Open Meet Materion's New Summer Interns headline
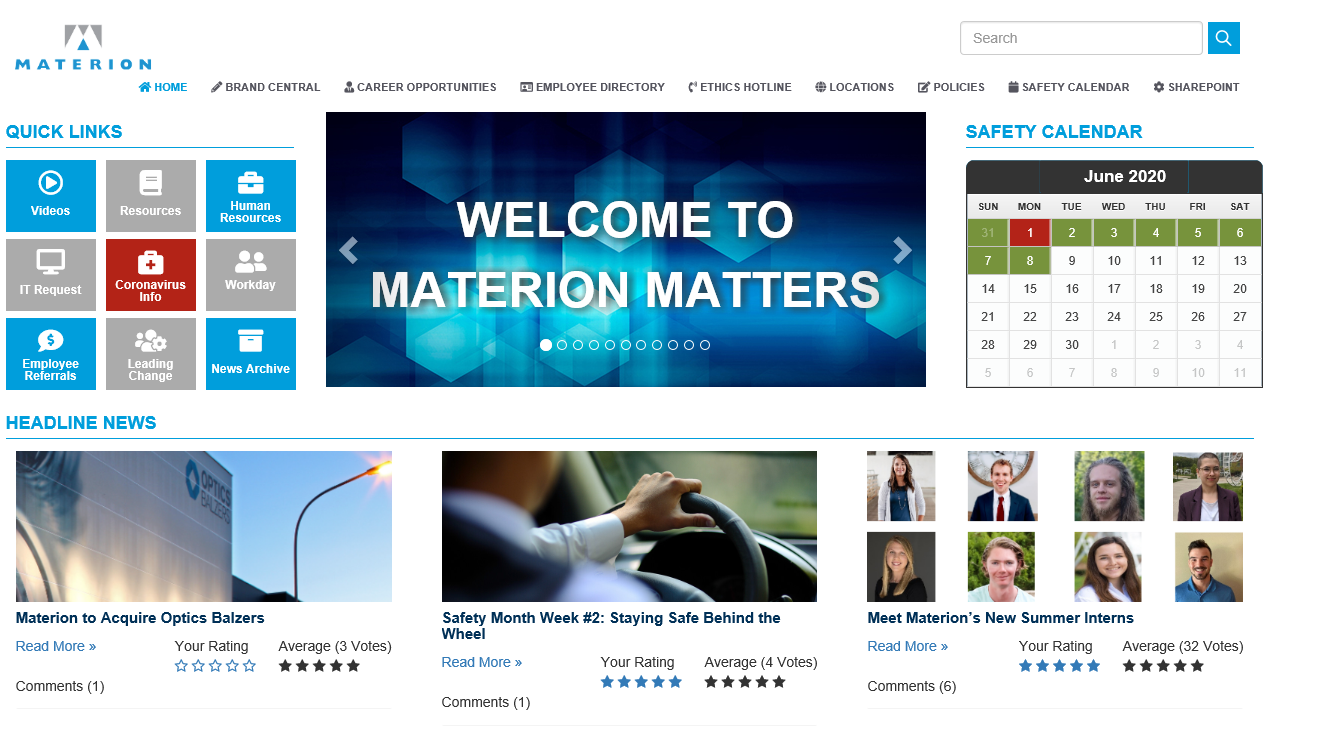Screen dimensions: 1336x730 tap(1001, 618)
